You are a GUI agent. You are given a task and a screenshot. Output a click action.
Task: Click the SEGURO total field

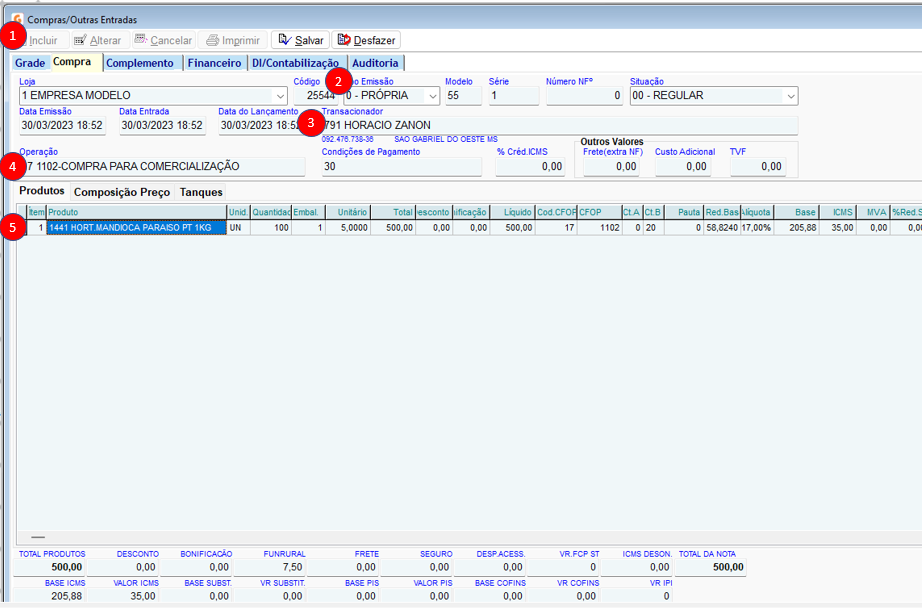417,567
